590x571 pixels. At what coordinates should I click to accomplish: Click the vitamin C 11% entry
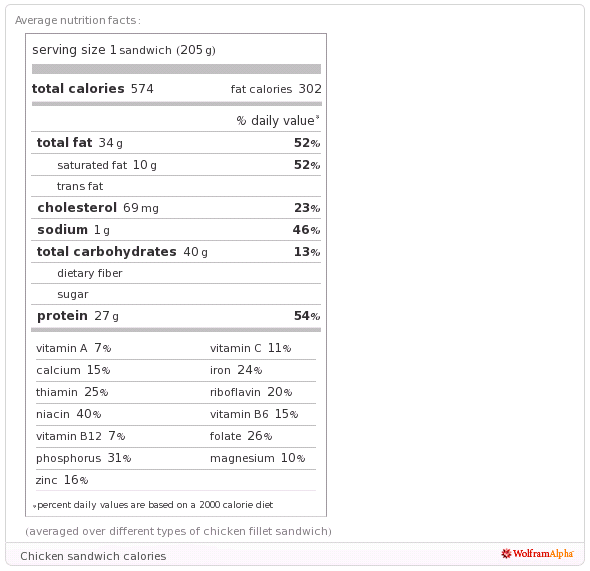point(250,348)
